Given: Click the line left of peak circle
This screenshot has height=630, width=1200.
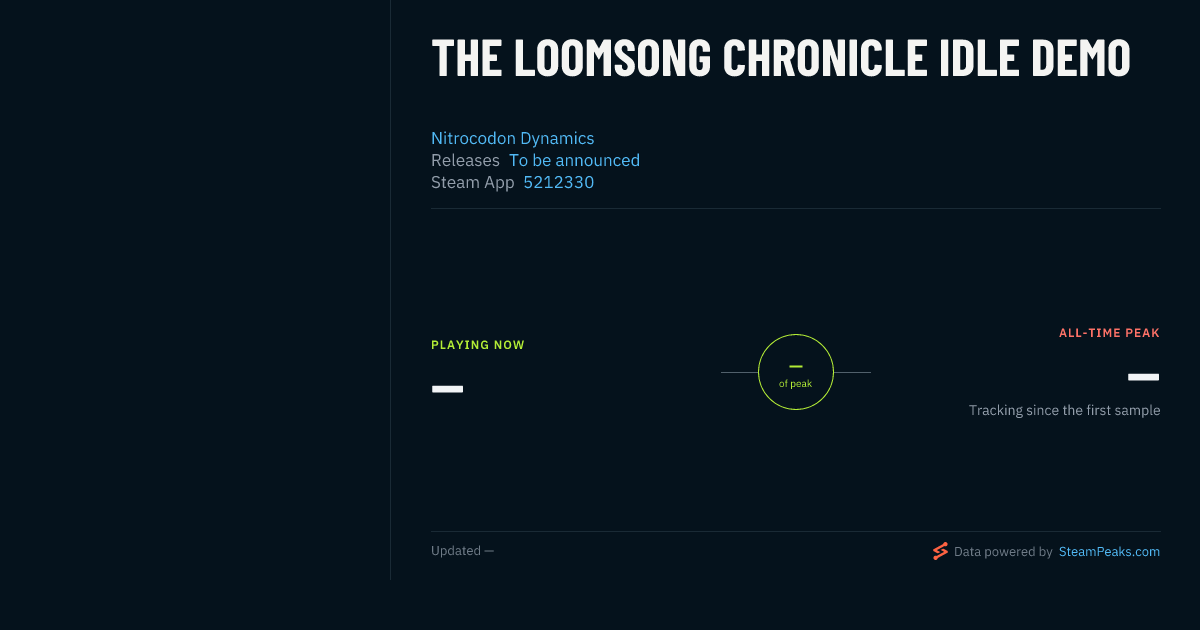Looking at the screenshot, I should point(739,372).
